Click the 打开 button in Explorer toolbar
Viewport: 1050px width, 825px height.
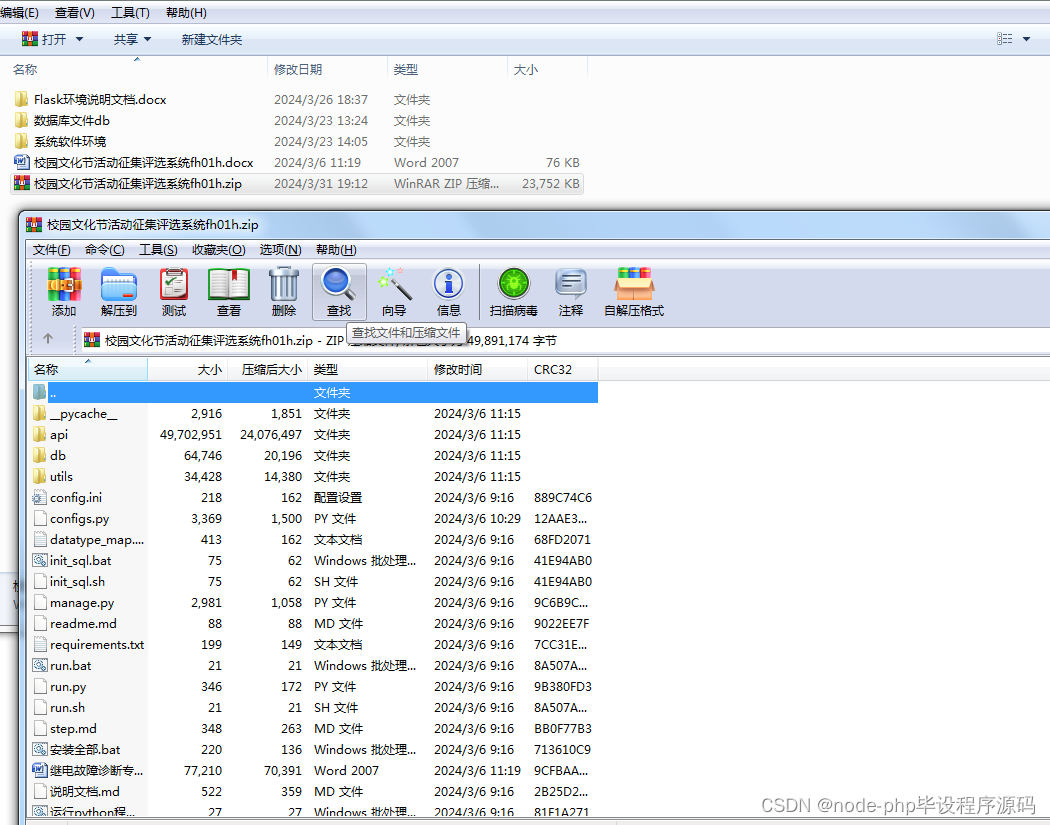52,39
